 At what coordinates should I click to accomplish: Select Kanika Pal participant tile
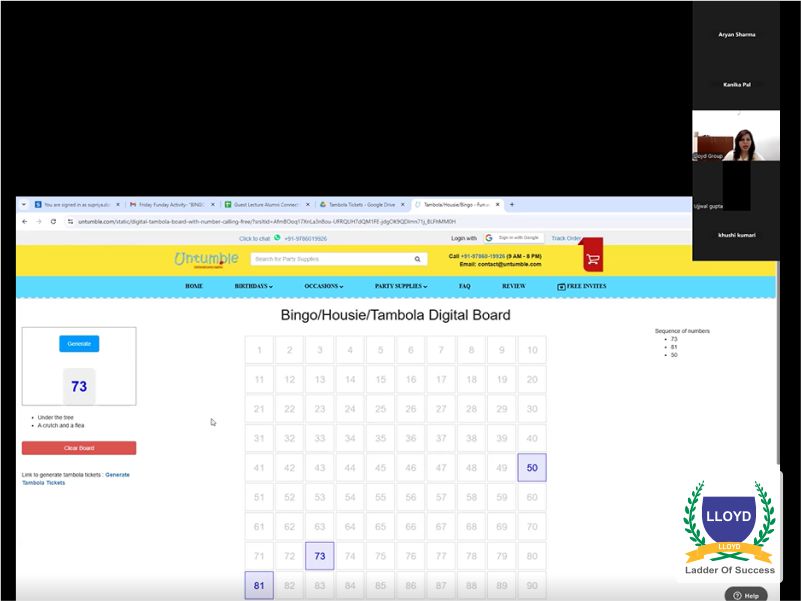tap(736, 84)
